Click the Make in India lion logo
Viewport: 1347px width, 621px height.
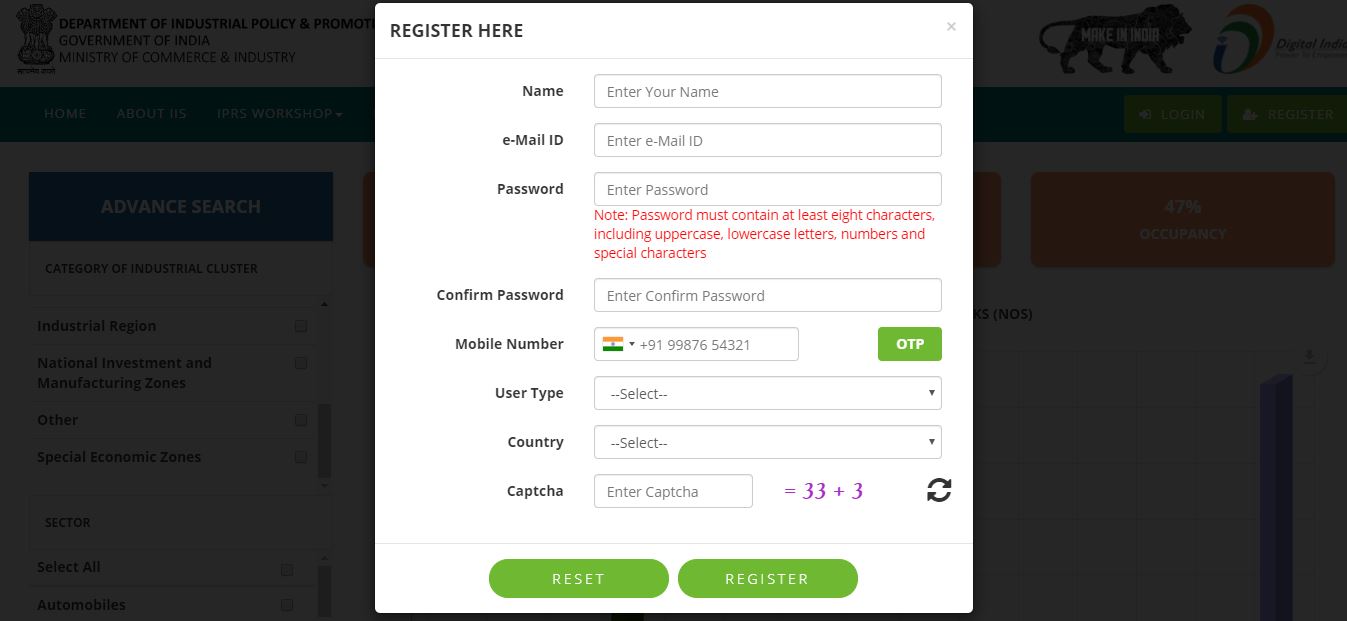(1114, 39)
